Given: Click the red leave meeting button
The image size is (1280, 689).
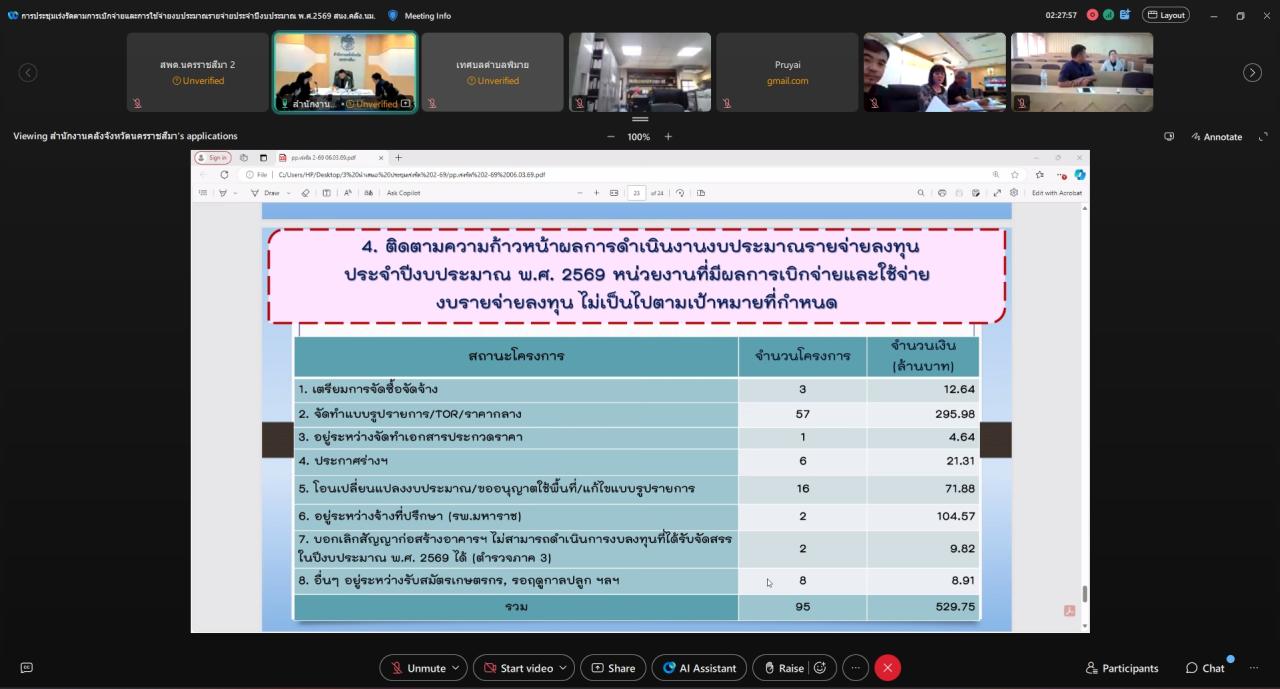Looking at the screenshot, I should (887, 668).
